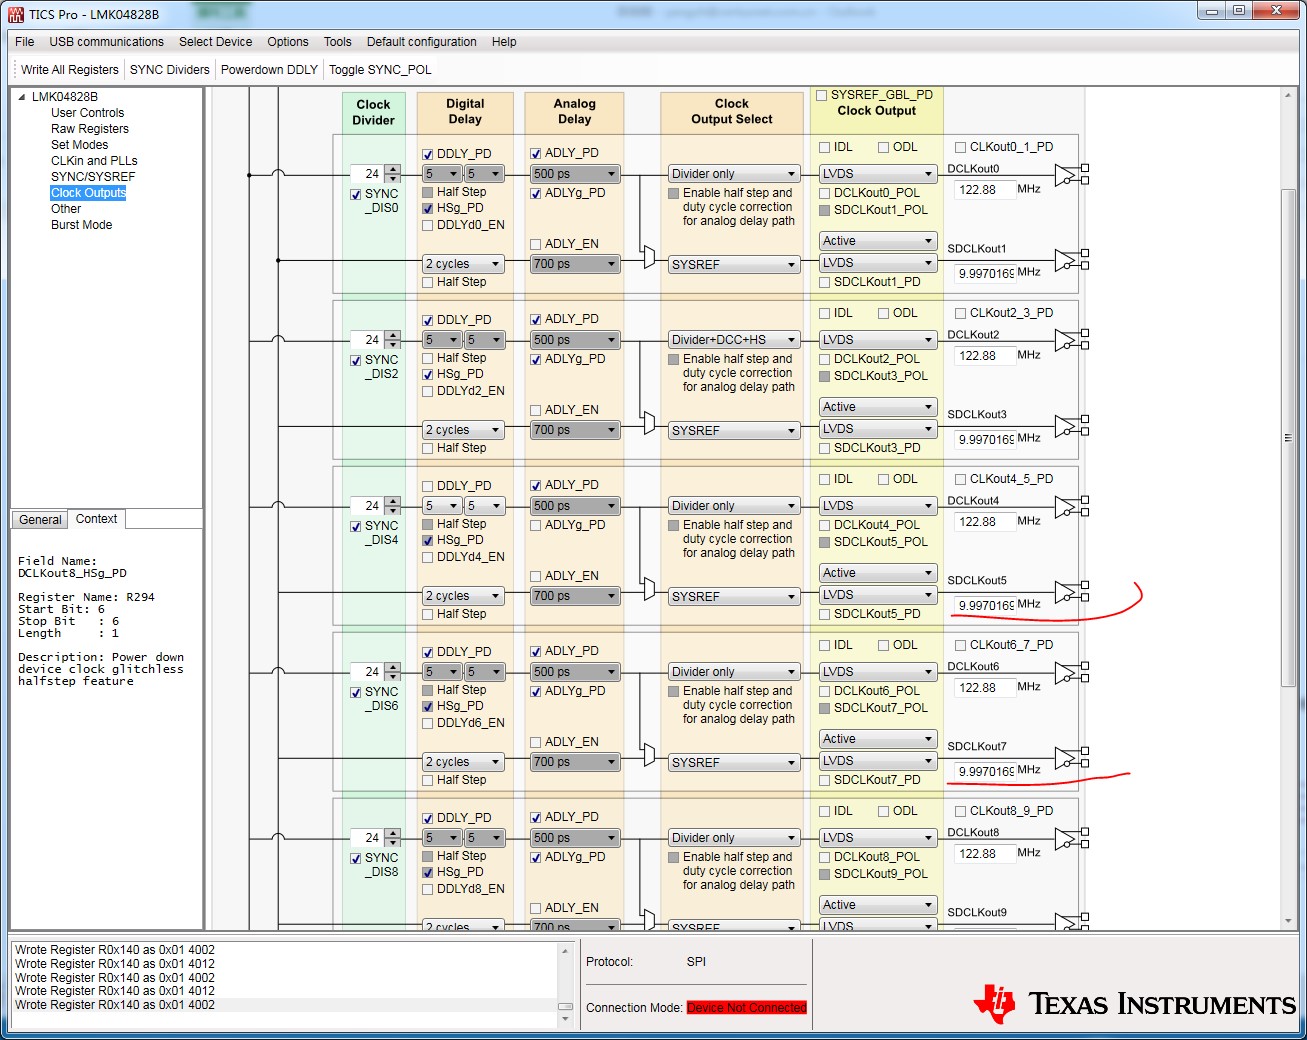This screenshot has width=1307, height=1040.
Task: Click the clock divider value field beside SYNC_DIS6
Action: (367, 672)
